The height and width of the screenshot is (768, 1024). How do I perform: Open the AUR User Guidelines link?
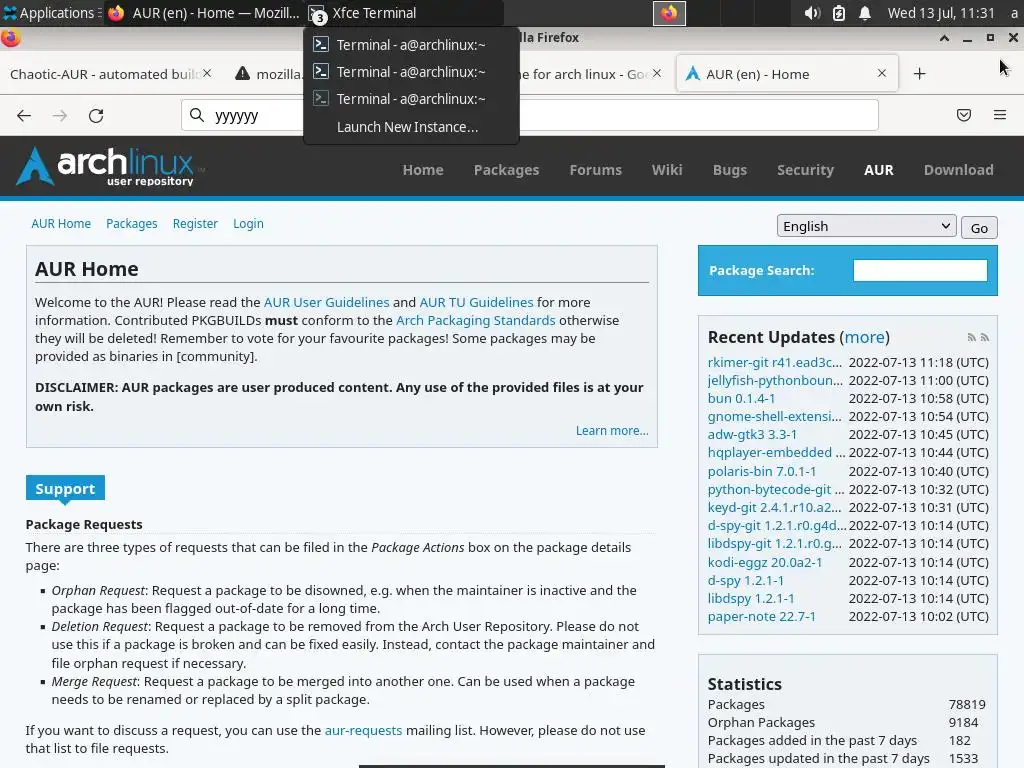point(326,302)
